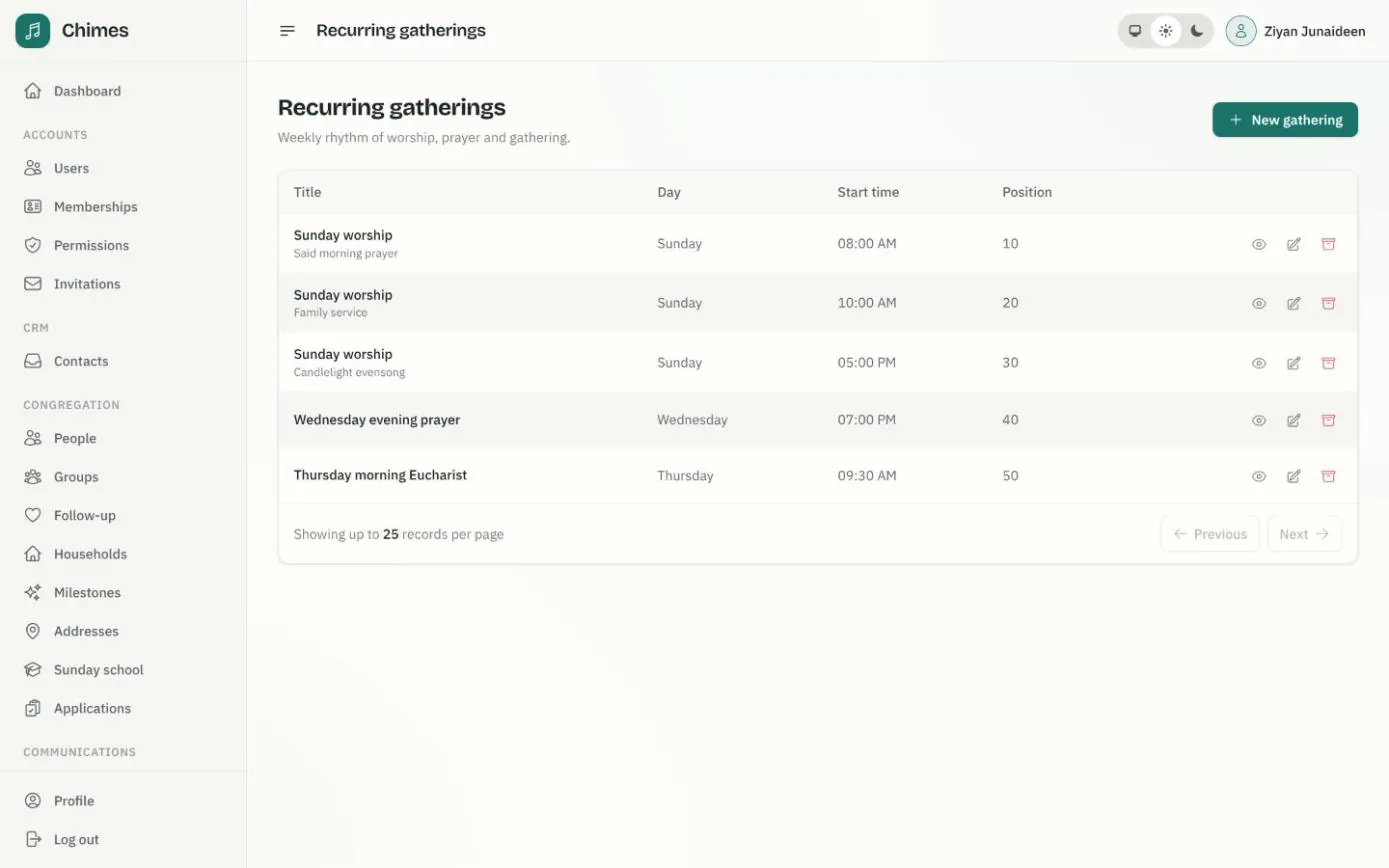1389x868 pixels.
Task: Toggle the sidebar hamburger menu
Action: pos(287,31)
